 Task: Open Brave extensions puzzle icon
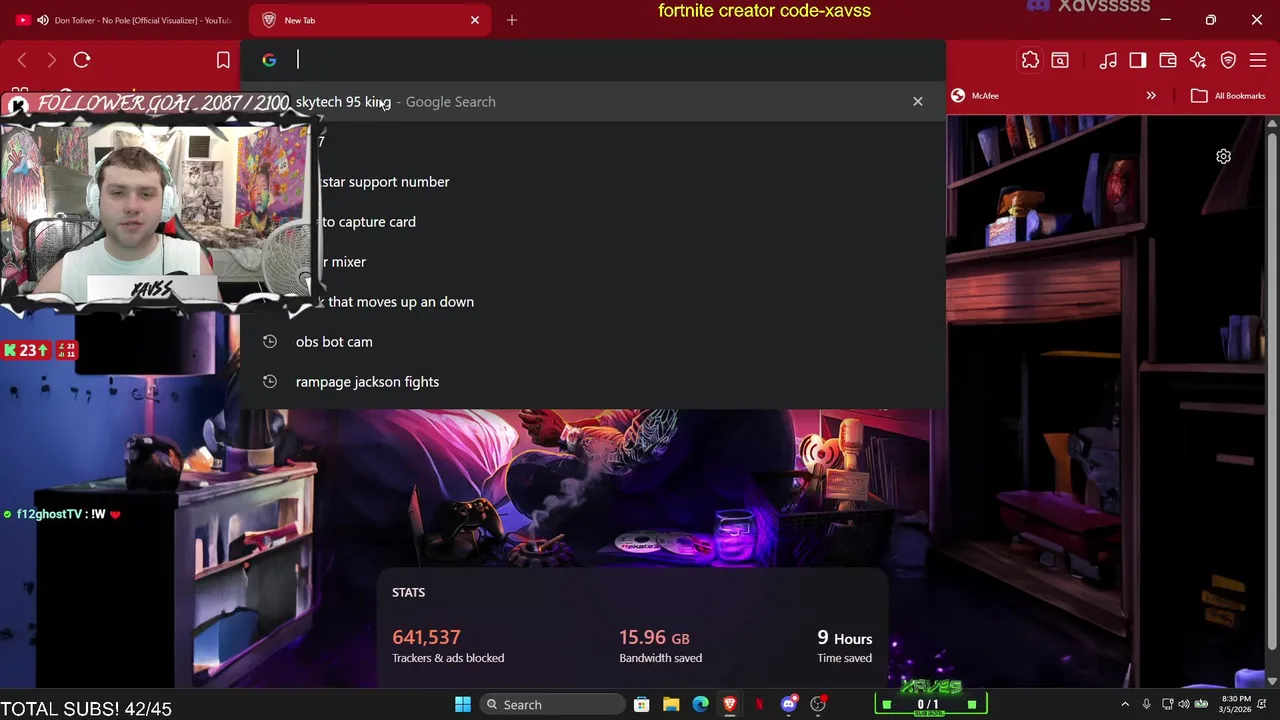click(1030, 61)
